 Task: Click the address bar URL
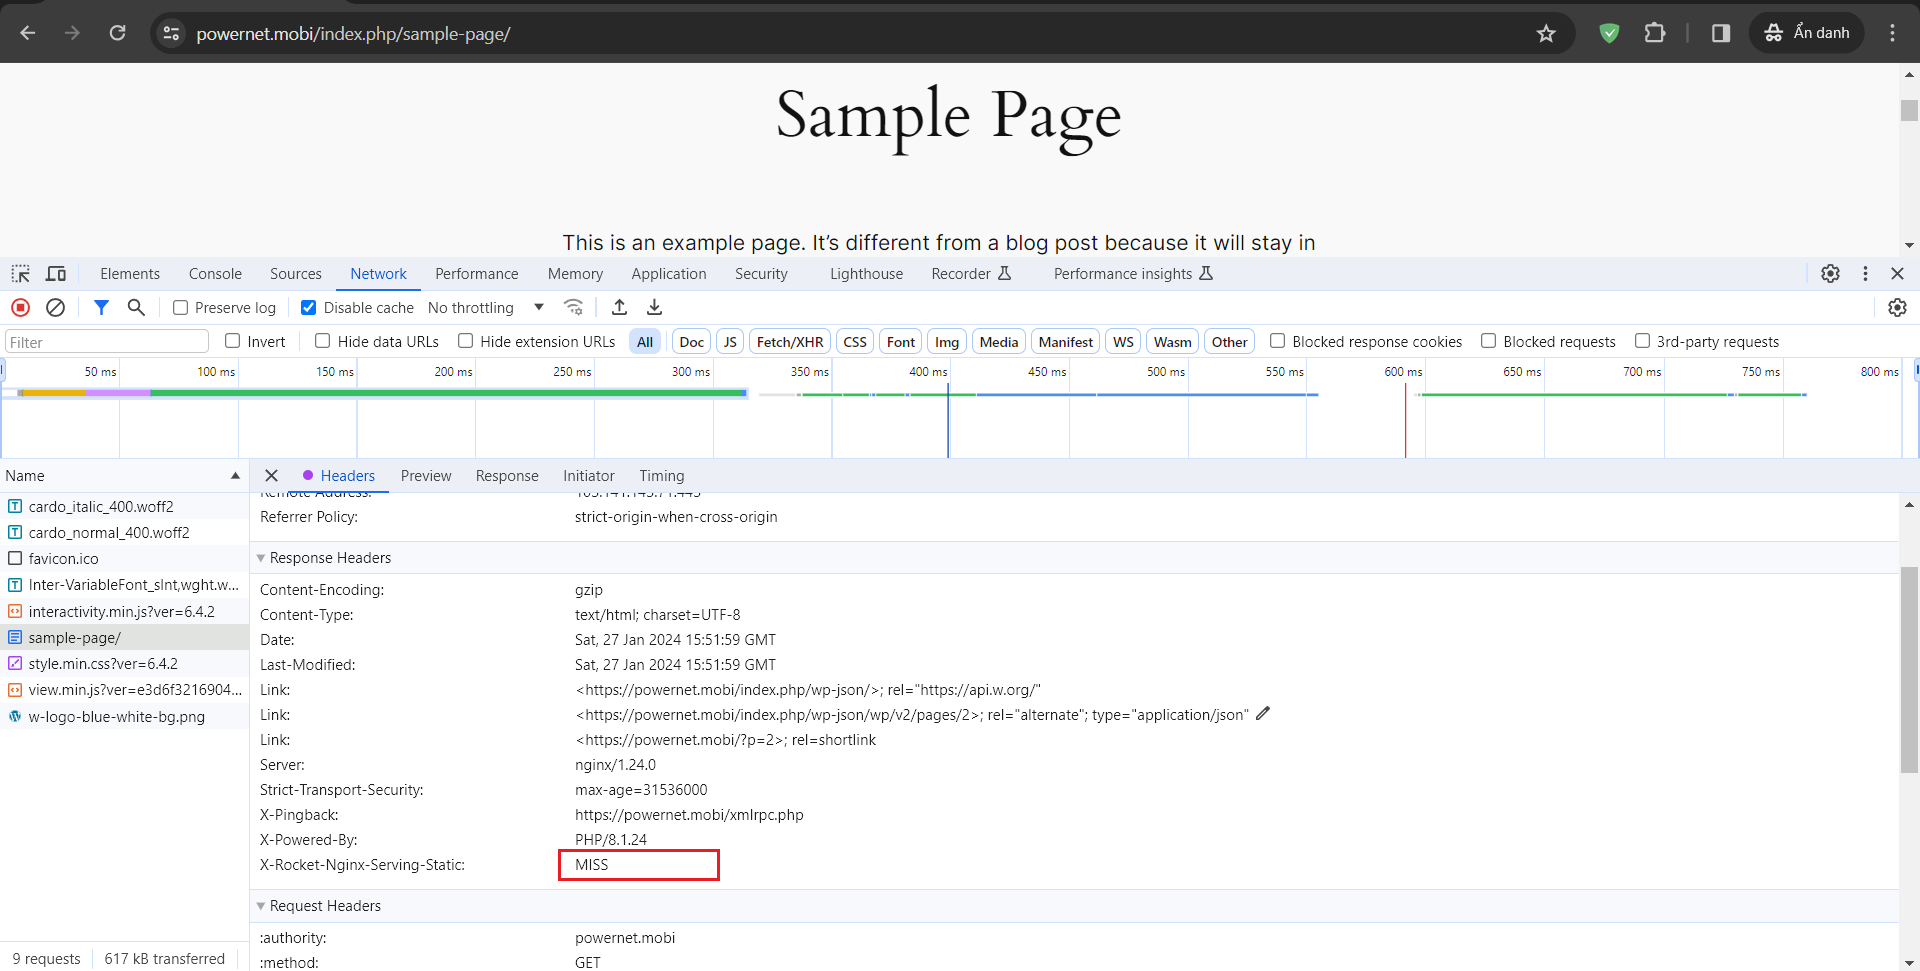353,34
